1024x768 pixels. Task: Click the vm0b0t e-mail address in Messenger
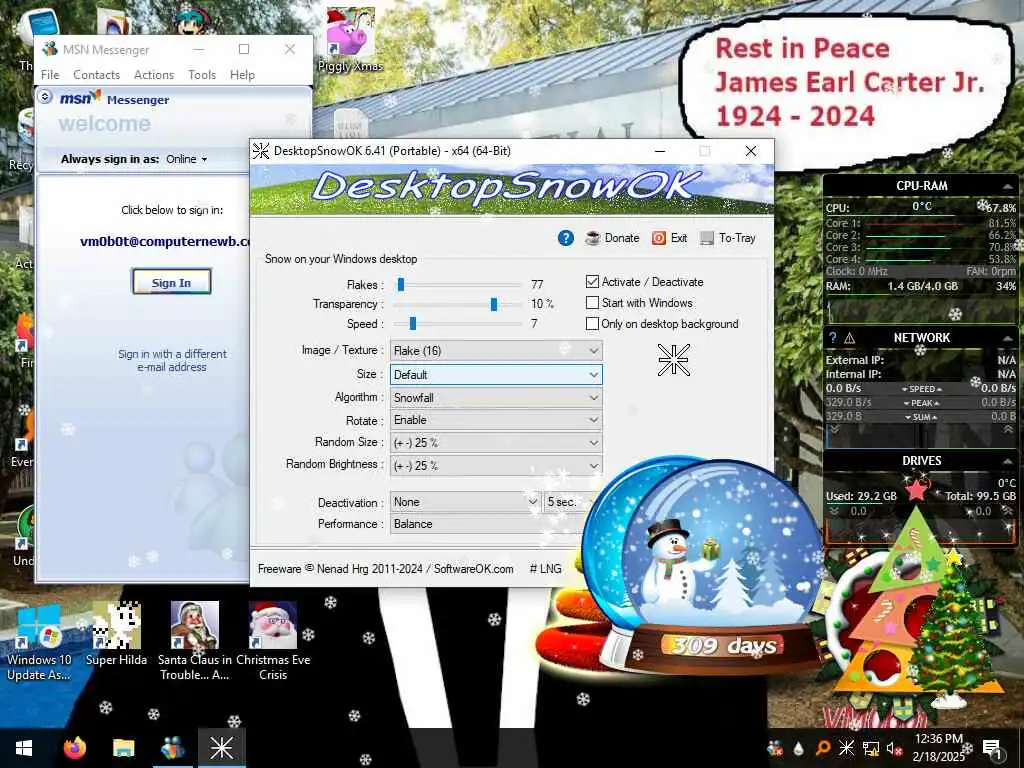(x=164, y=241)
